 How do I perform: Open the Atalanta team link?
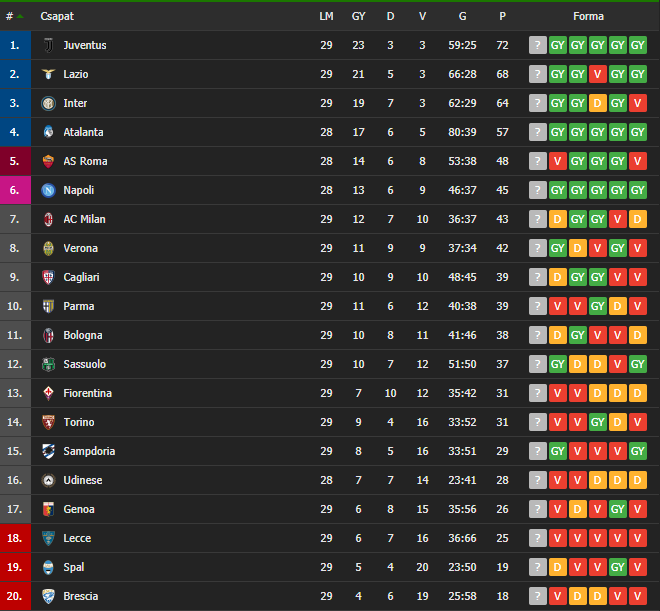coord(83,132)
